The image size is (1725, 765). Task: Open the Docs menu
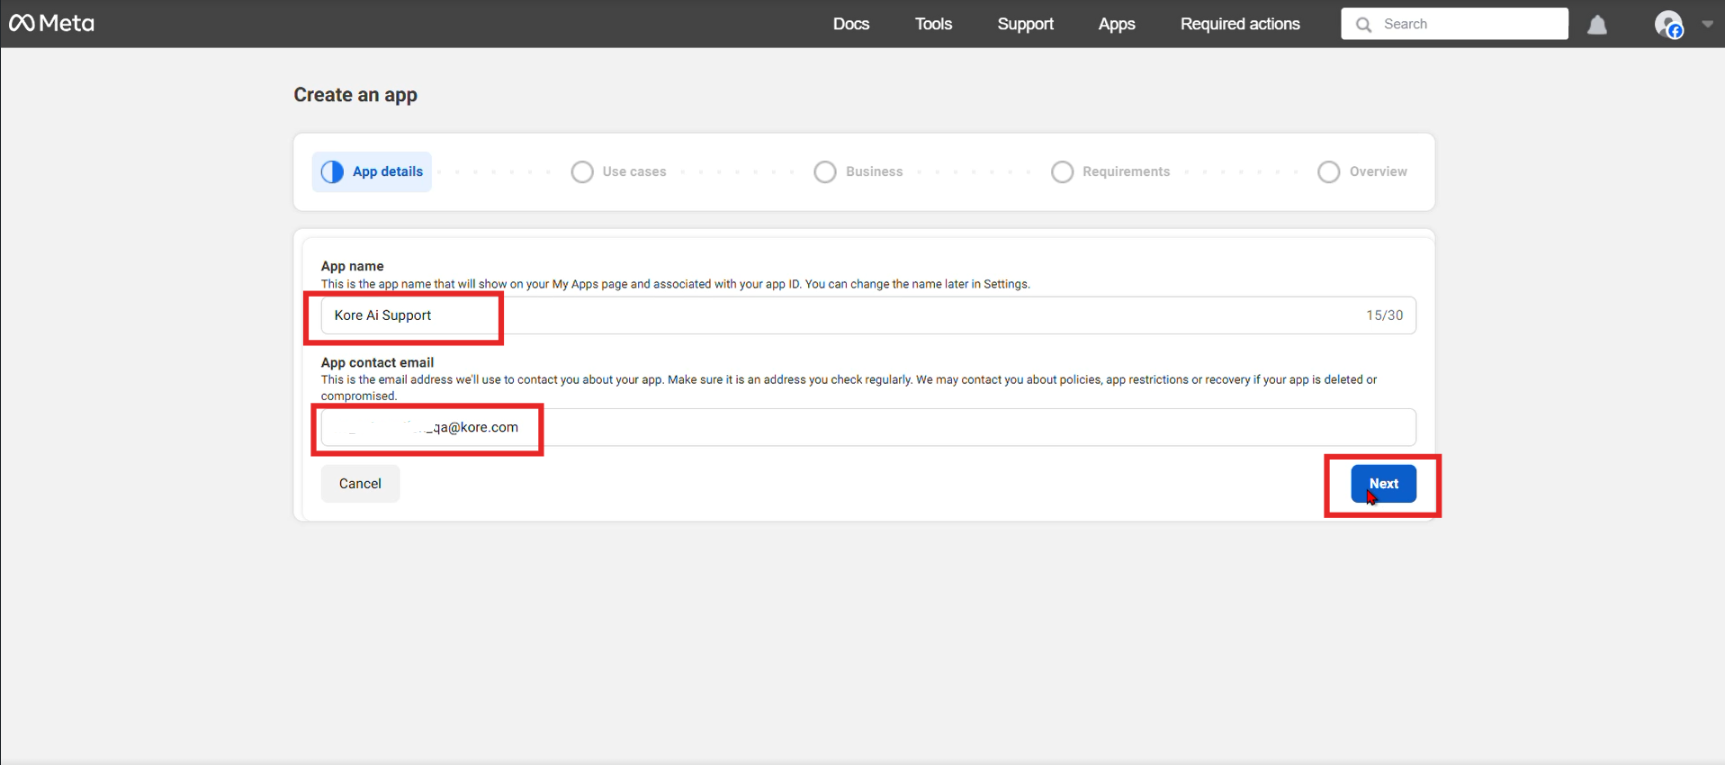tap(851, 24)
